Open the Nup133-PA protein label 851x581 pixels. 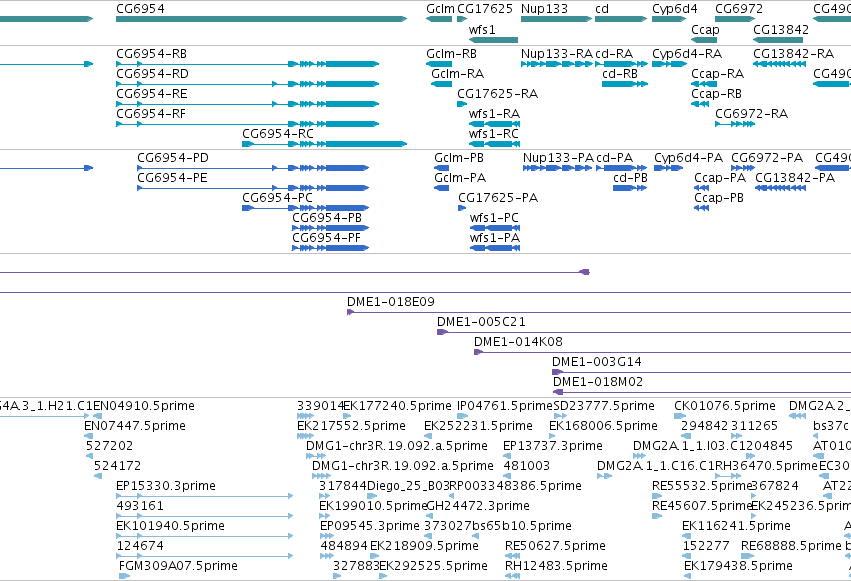point(558,158)
